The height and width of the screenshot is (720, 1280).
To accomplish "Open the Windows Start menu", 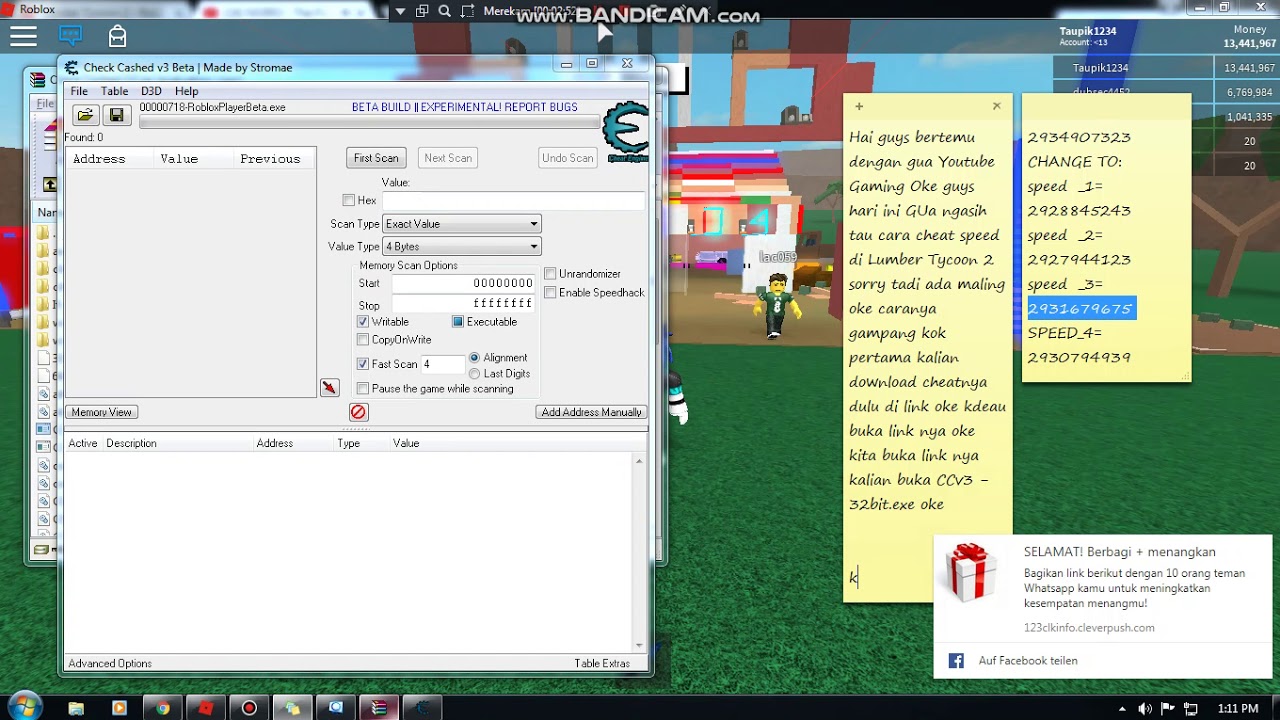I will click(x=24, y=708).
